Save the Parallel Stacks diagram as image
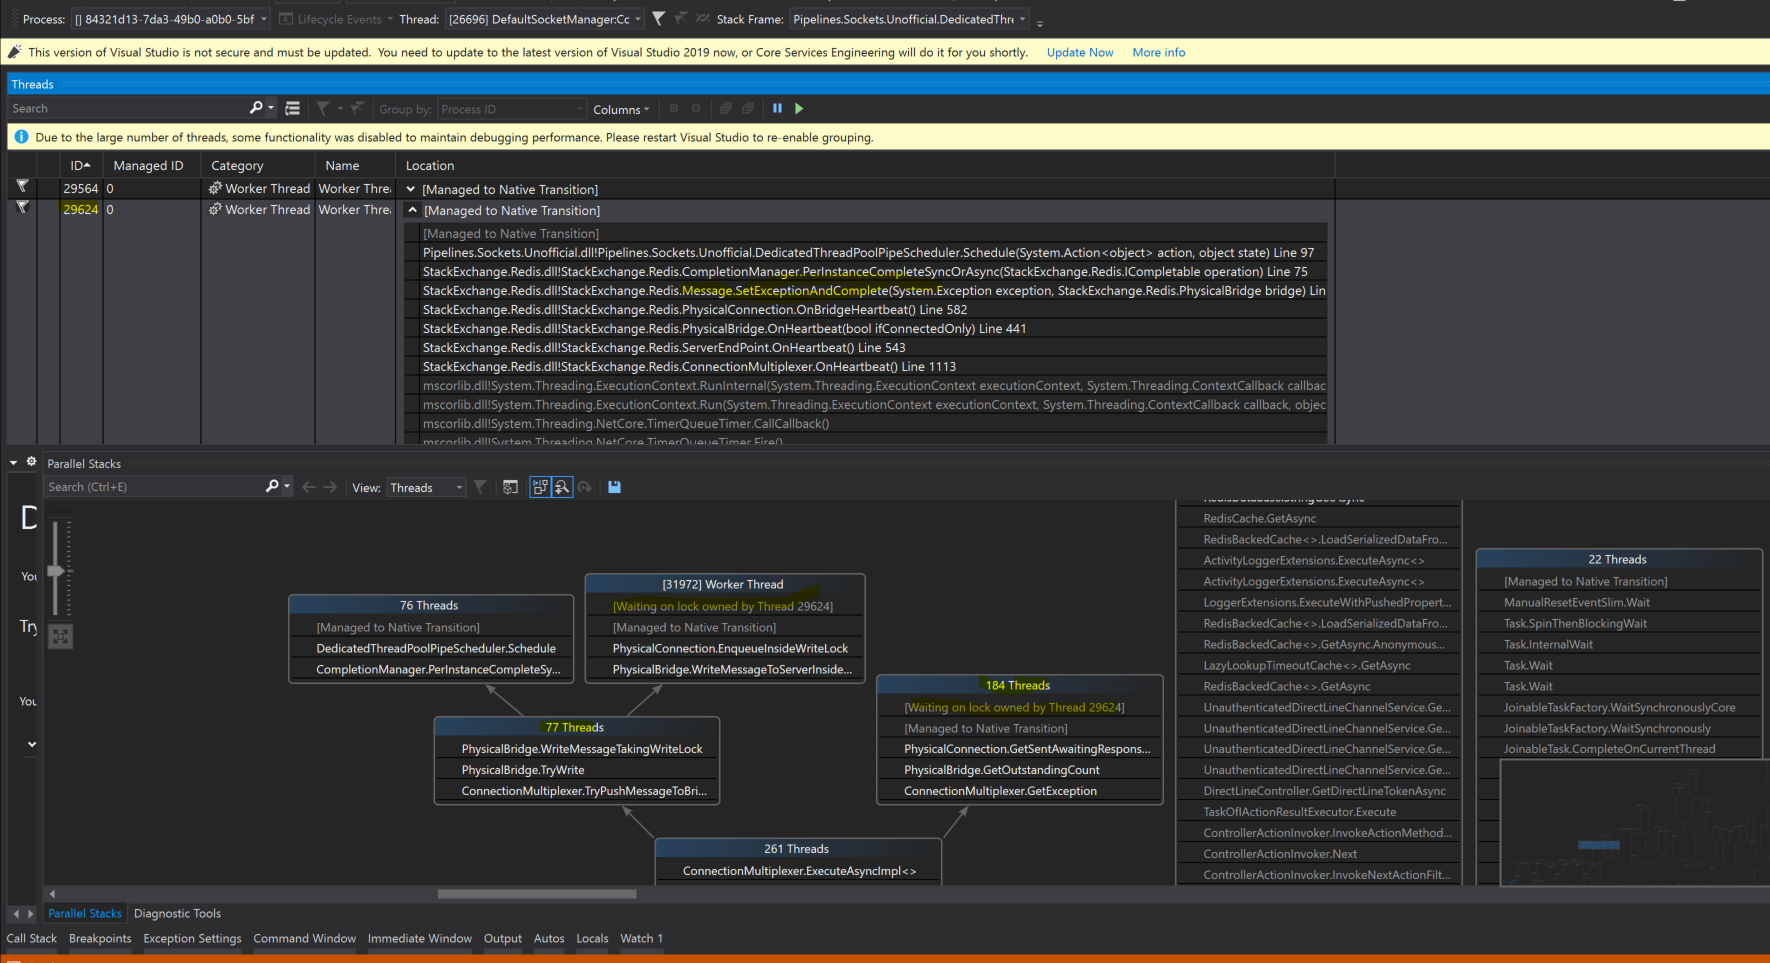This screenshot has height=963, width=1770. (614, 487)
